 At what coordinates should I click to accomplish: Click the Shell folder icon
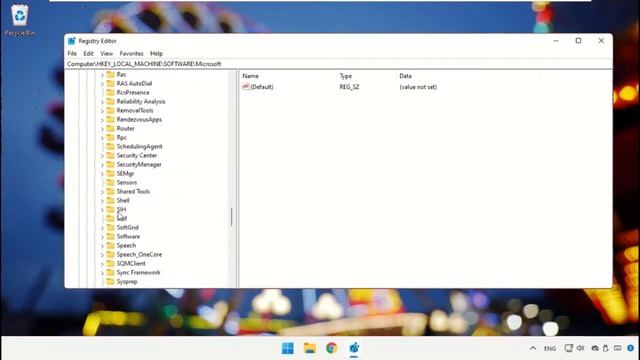click(110, 200)
